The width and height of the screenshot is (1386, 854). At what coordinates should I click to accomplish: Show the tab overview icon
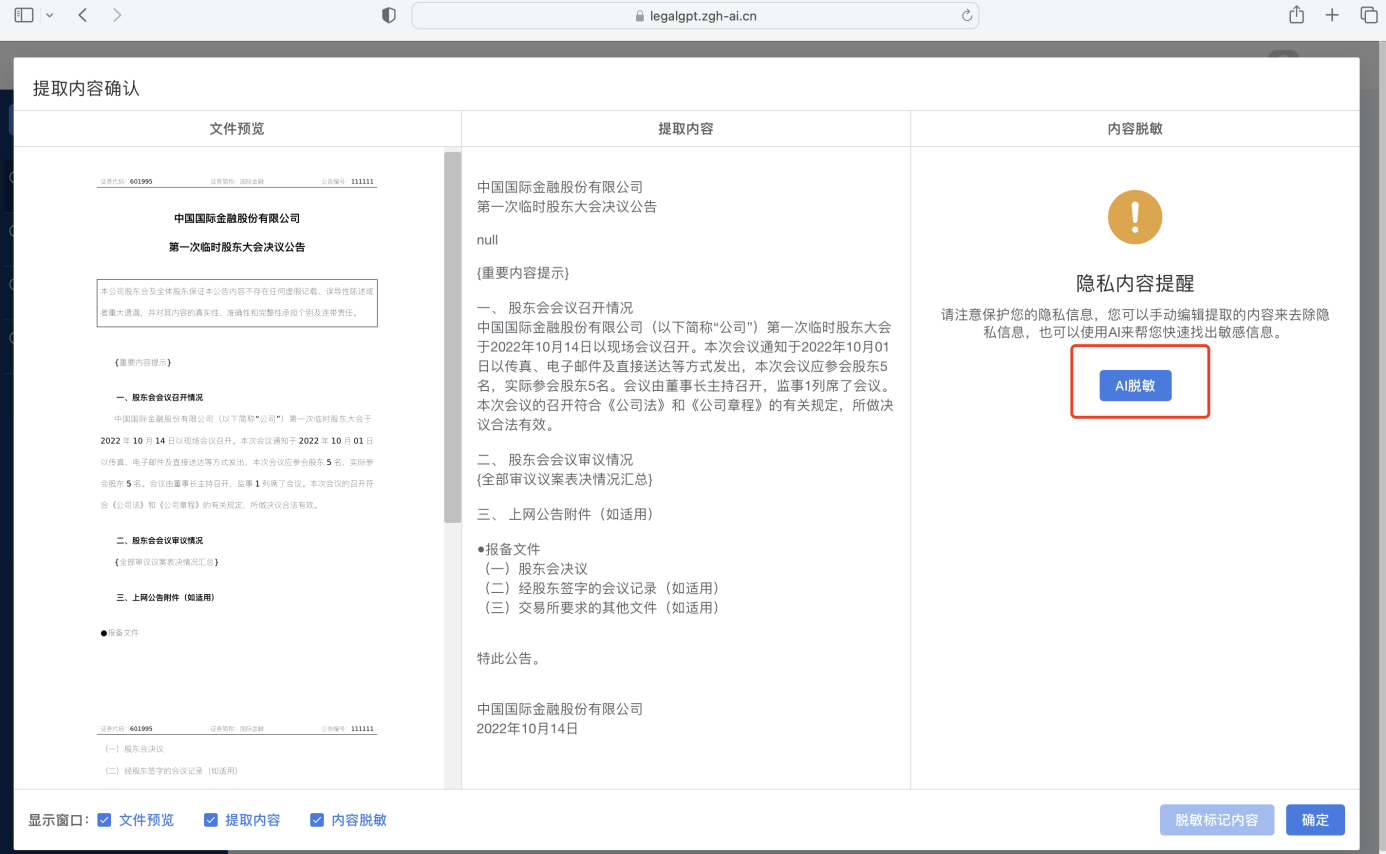(x=1368, y=15)
